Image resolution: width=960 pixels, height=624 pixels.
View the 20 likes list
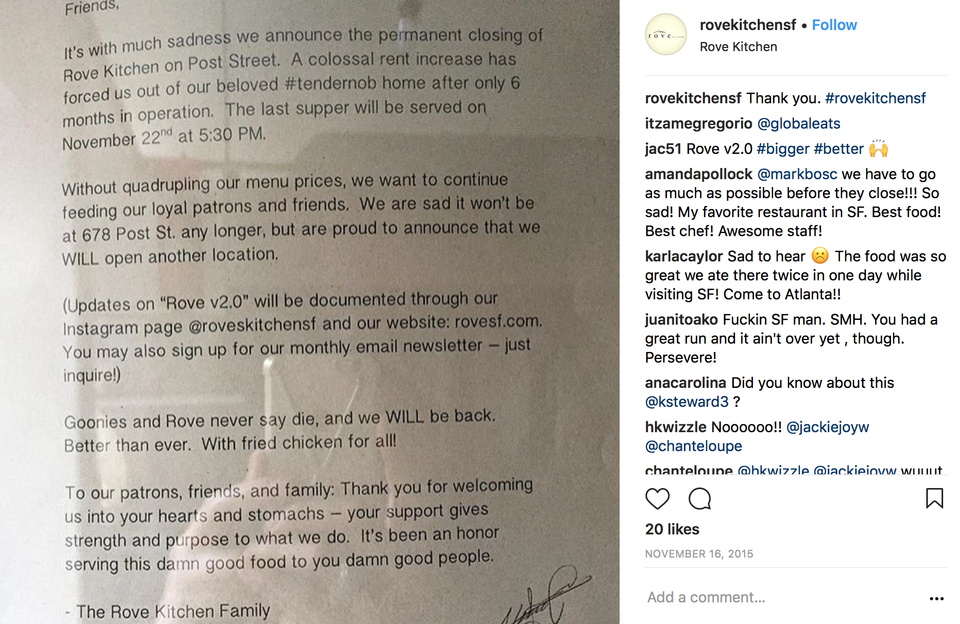pyautogui.click(x=672, y=529)
